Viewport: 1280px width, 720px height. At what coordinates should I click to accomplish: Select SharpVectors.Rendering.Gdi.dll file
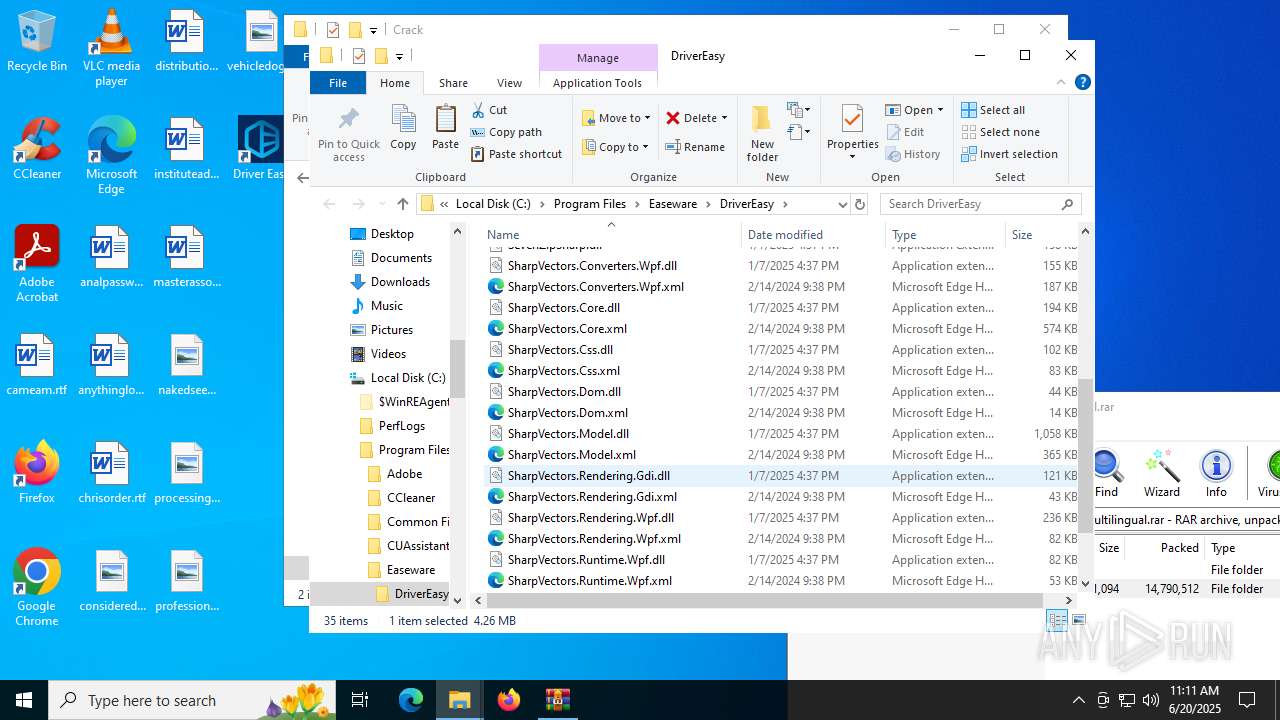click(x=588, y=476)
